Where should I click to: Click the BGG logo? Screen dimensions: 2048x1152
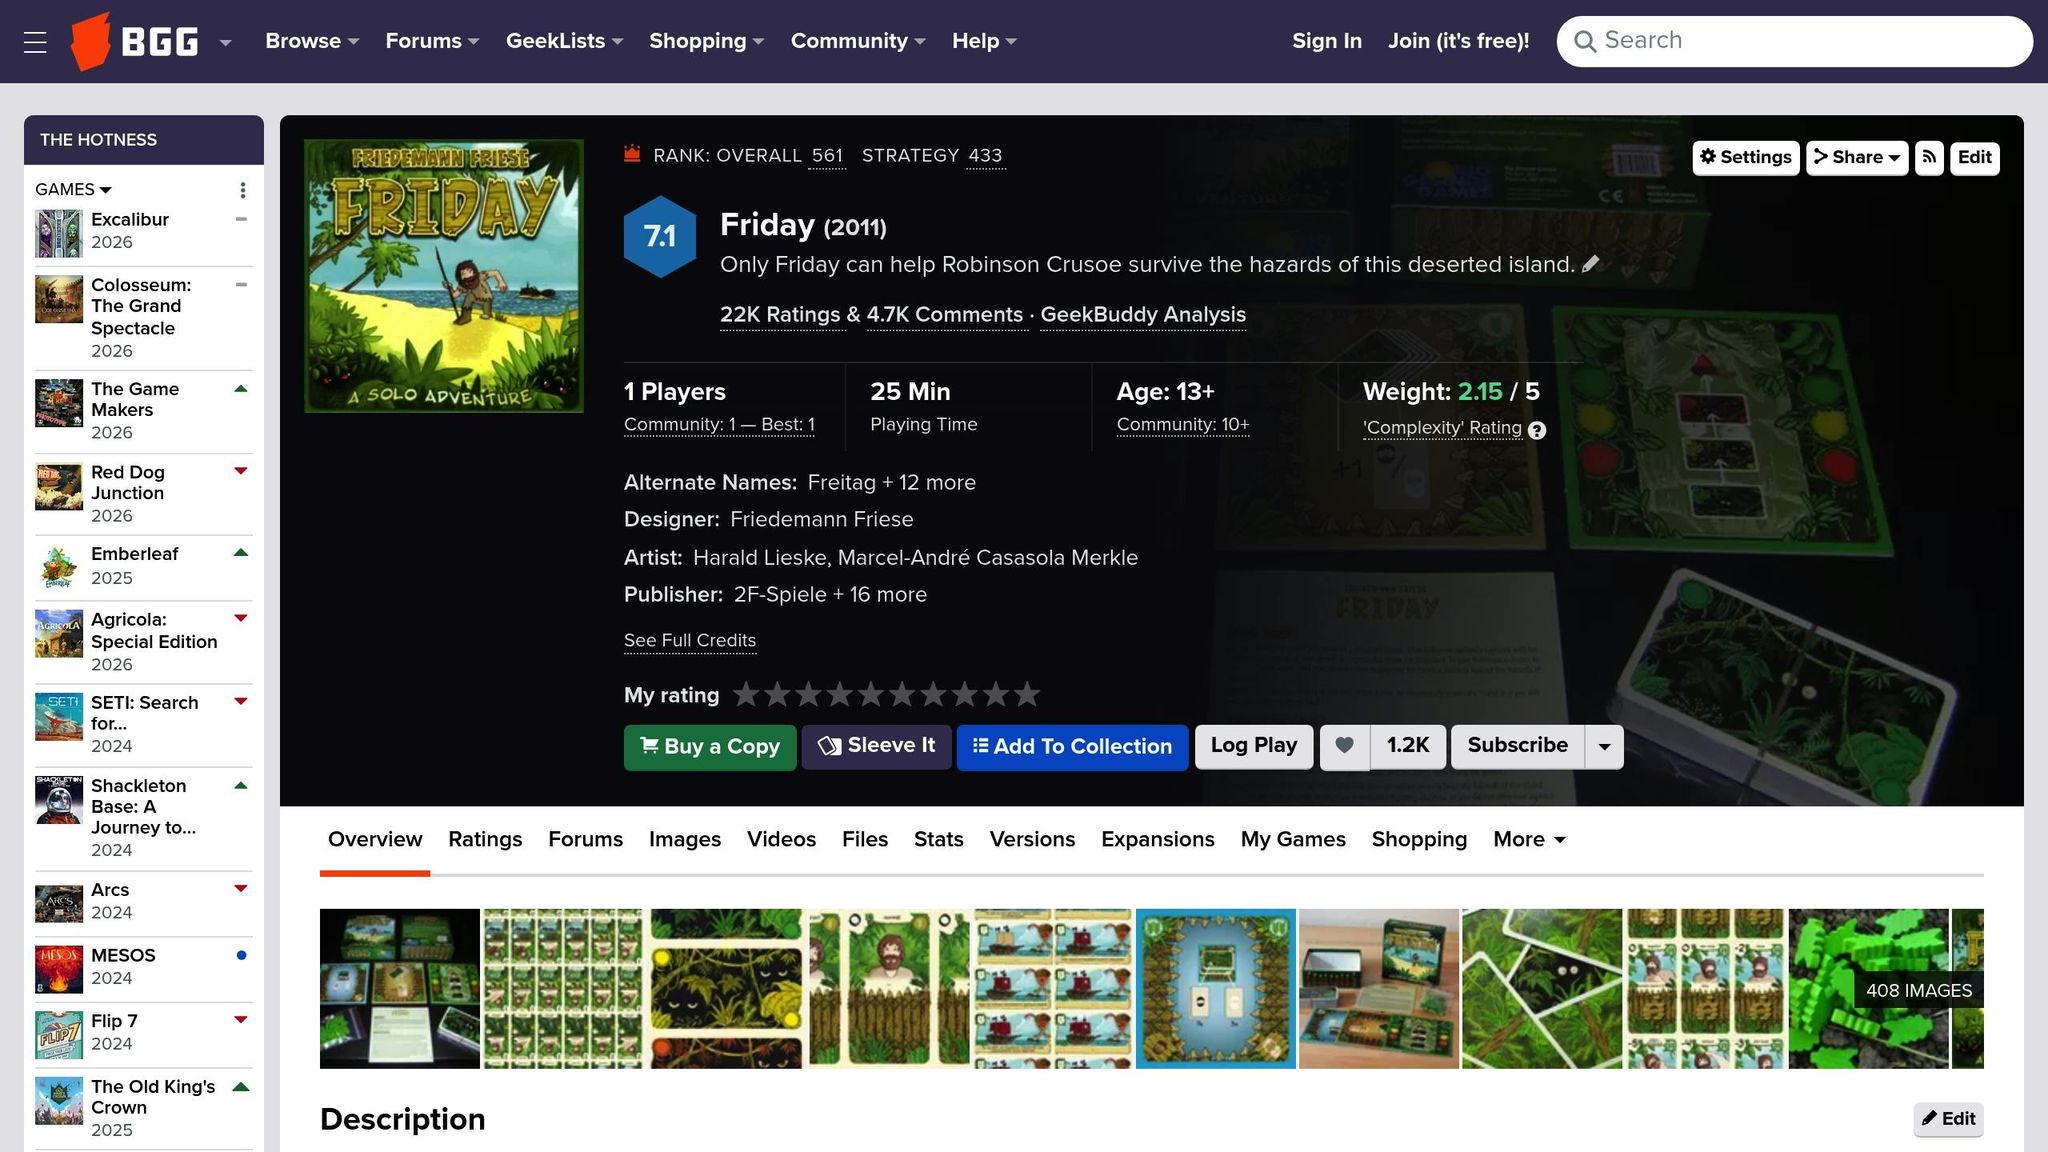135,42
